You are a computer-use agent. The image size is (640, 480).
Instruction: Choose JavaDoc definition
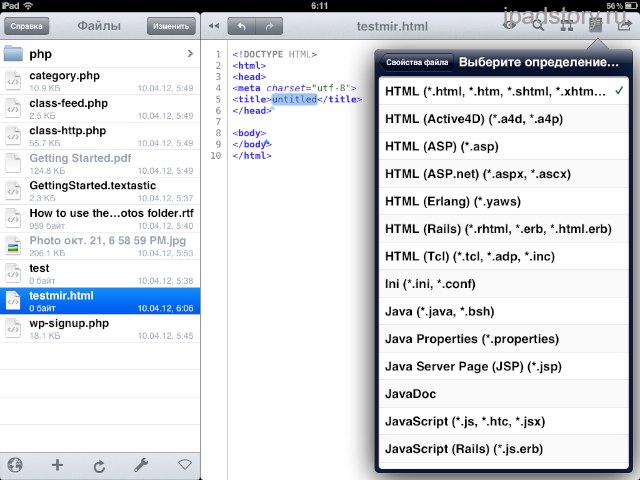click(x=504, y=394)
